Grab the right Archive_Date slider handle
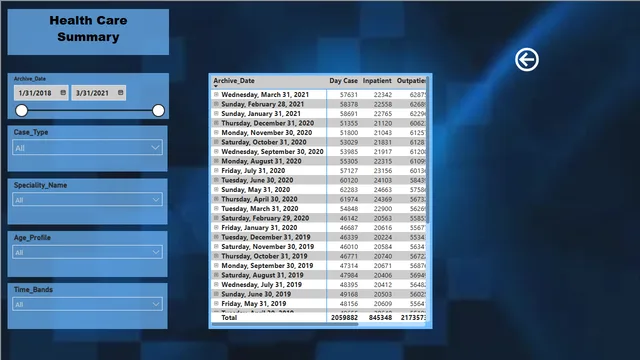 (x=158, y=111)
